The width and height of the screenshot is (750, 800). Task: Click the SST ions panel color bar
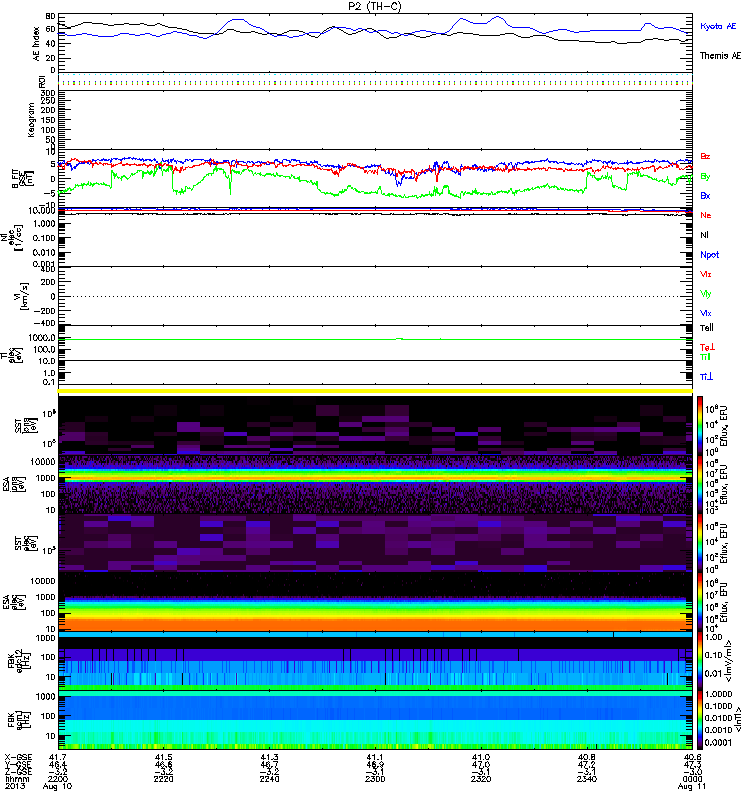pos(700,425)
